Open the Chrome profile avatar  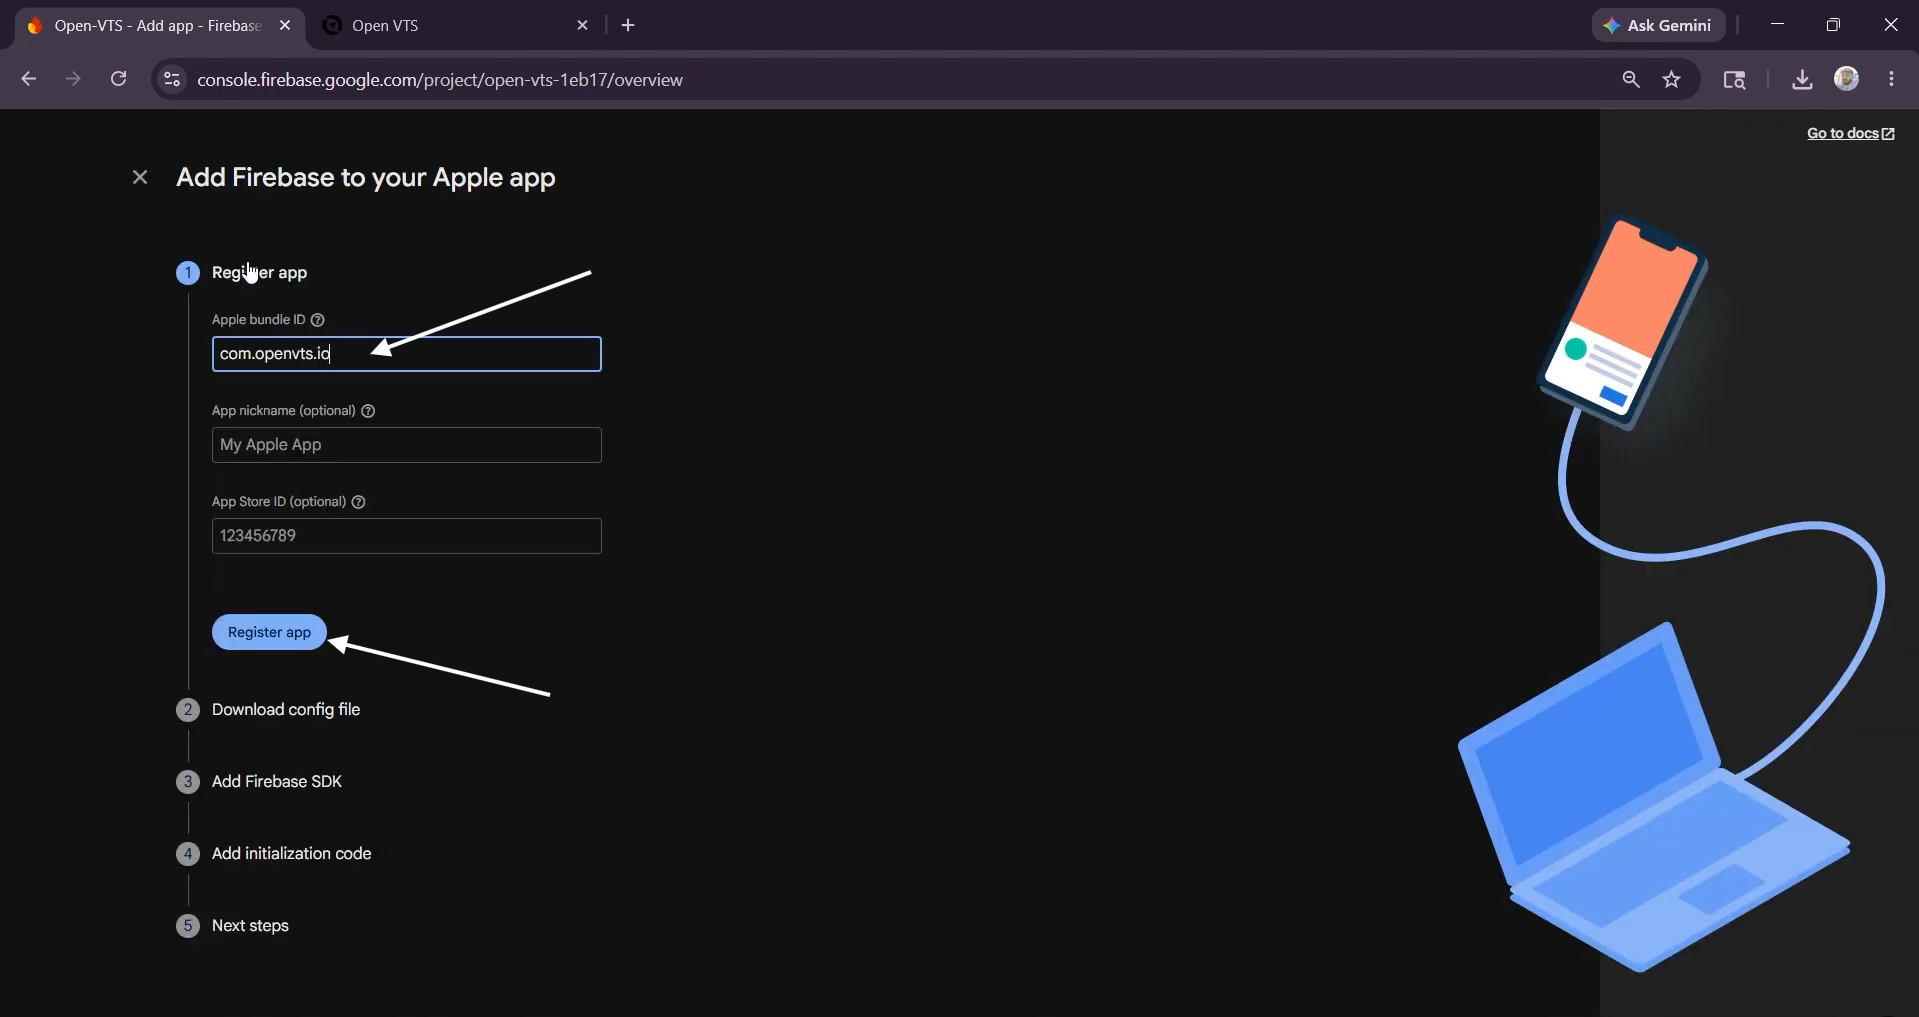point(1847,79)
